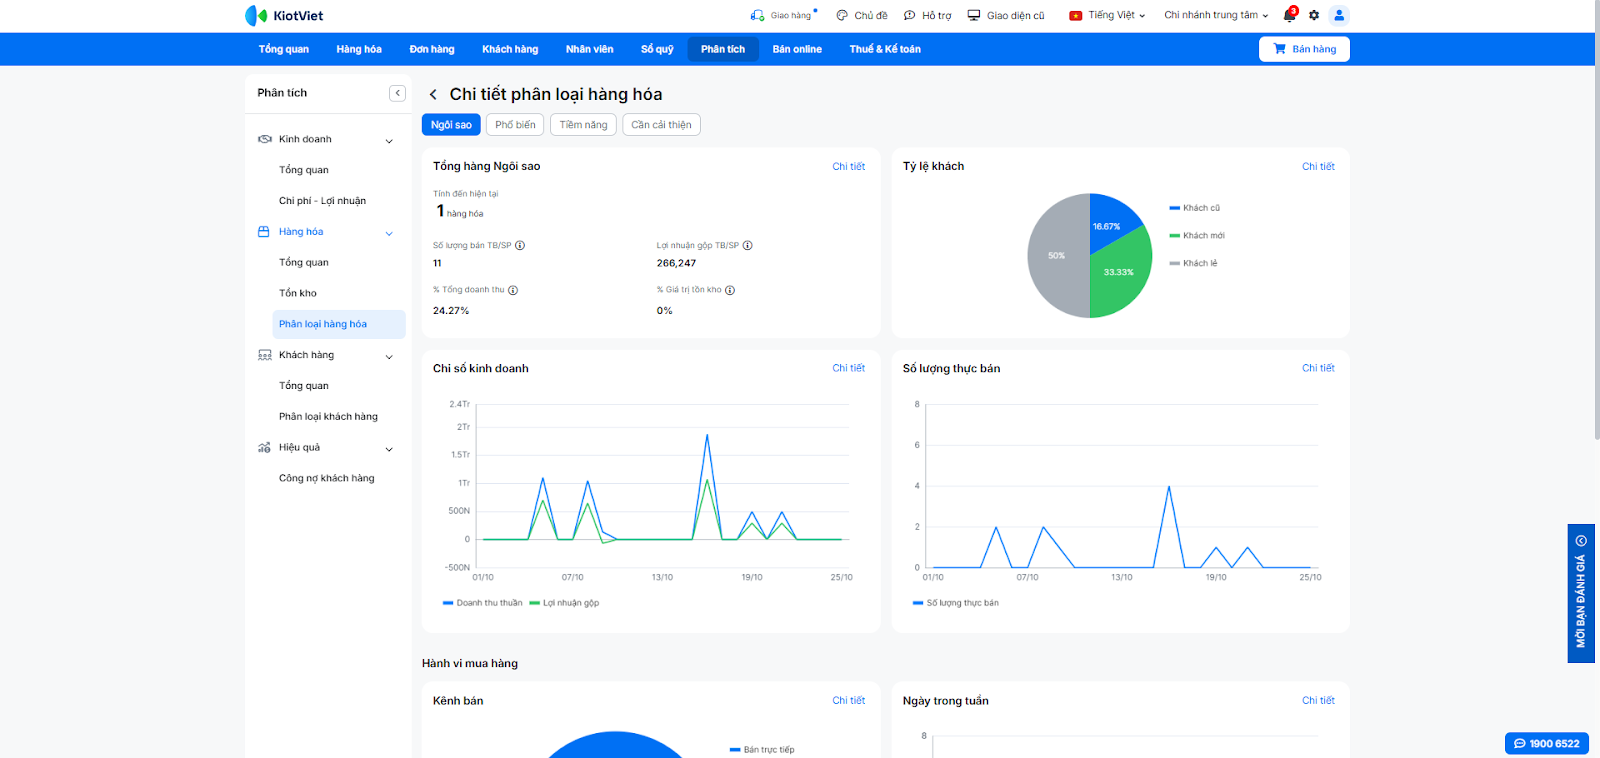Show info for Số lượng bán TB/SP
Viewport: 1600px width, 758px height.
coord(520,246)
